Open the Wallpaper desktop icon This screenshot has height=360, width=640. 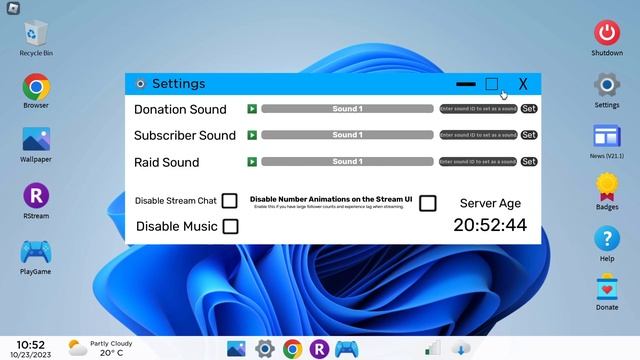pyautogui.click(x=36, y=139)
